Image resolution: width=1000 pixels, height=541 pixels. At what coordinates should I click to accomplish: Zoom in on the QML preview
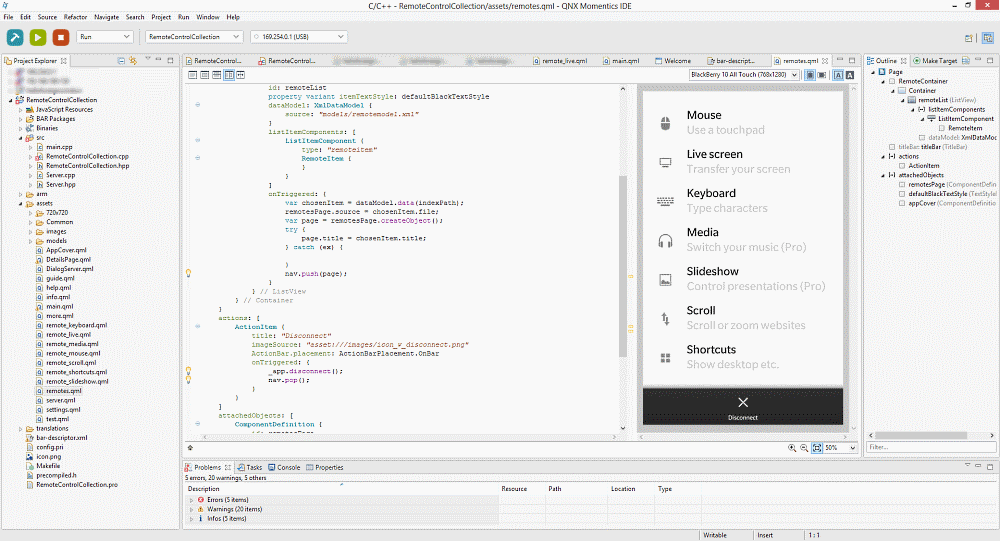(792, 448)
